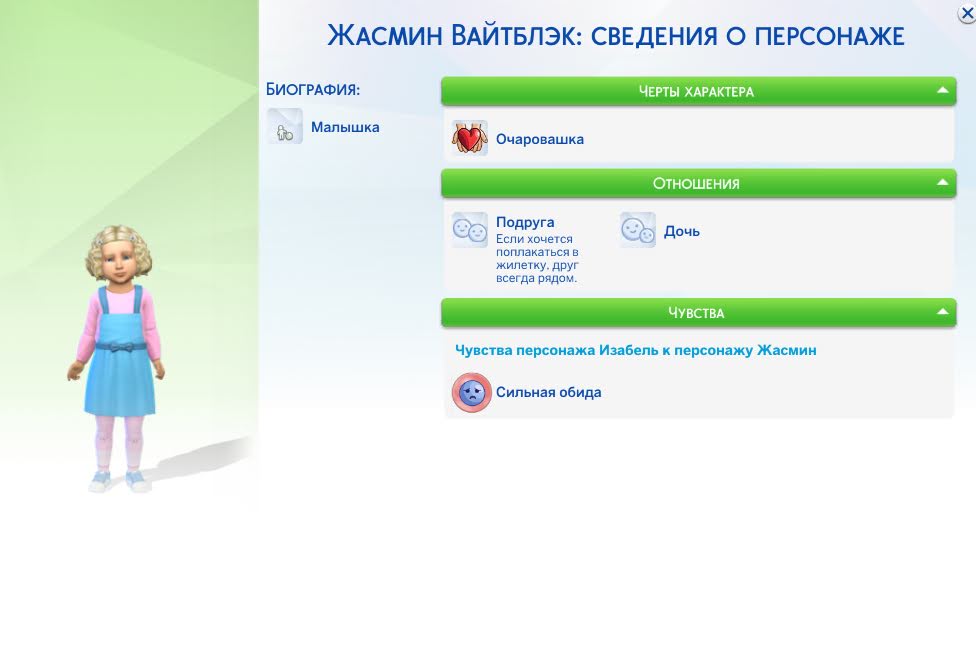Click the Дочь relationship label
The height and width of the screenshot is (647, 976).
682,232
